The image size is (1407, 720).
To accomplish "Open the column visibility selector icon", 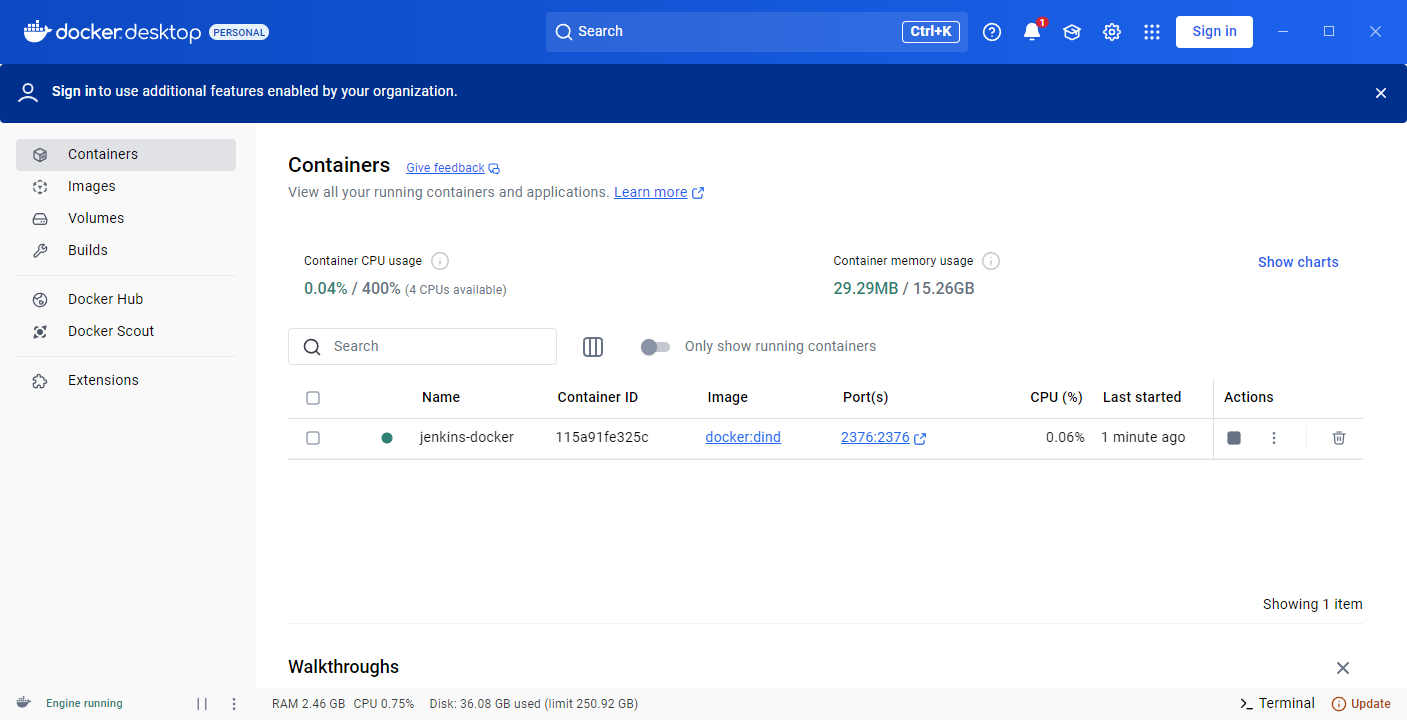I will (593, 347).
